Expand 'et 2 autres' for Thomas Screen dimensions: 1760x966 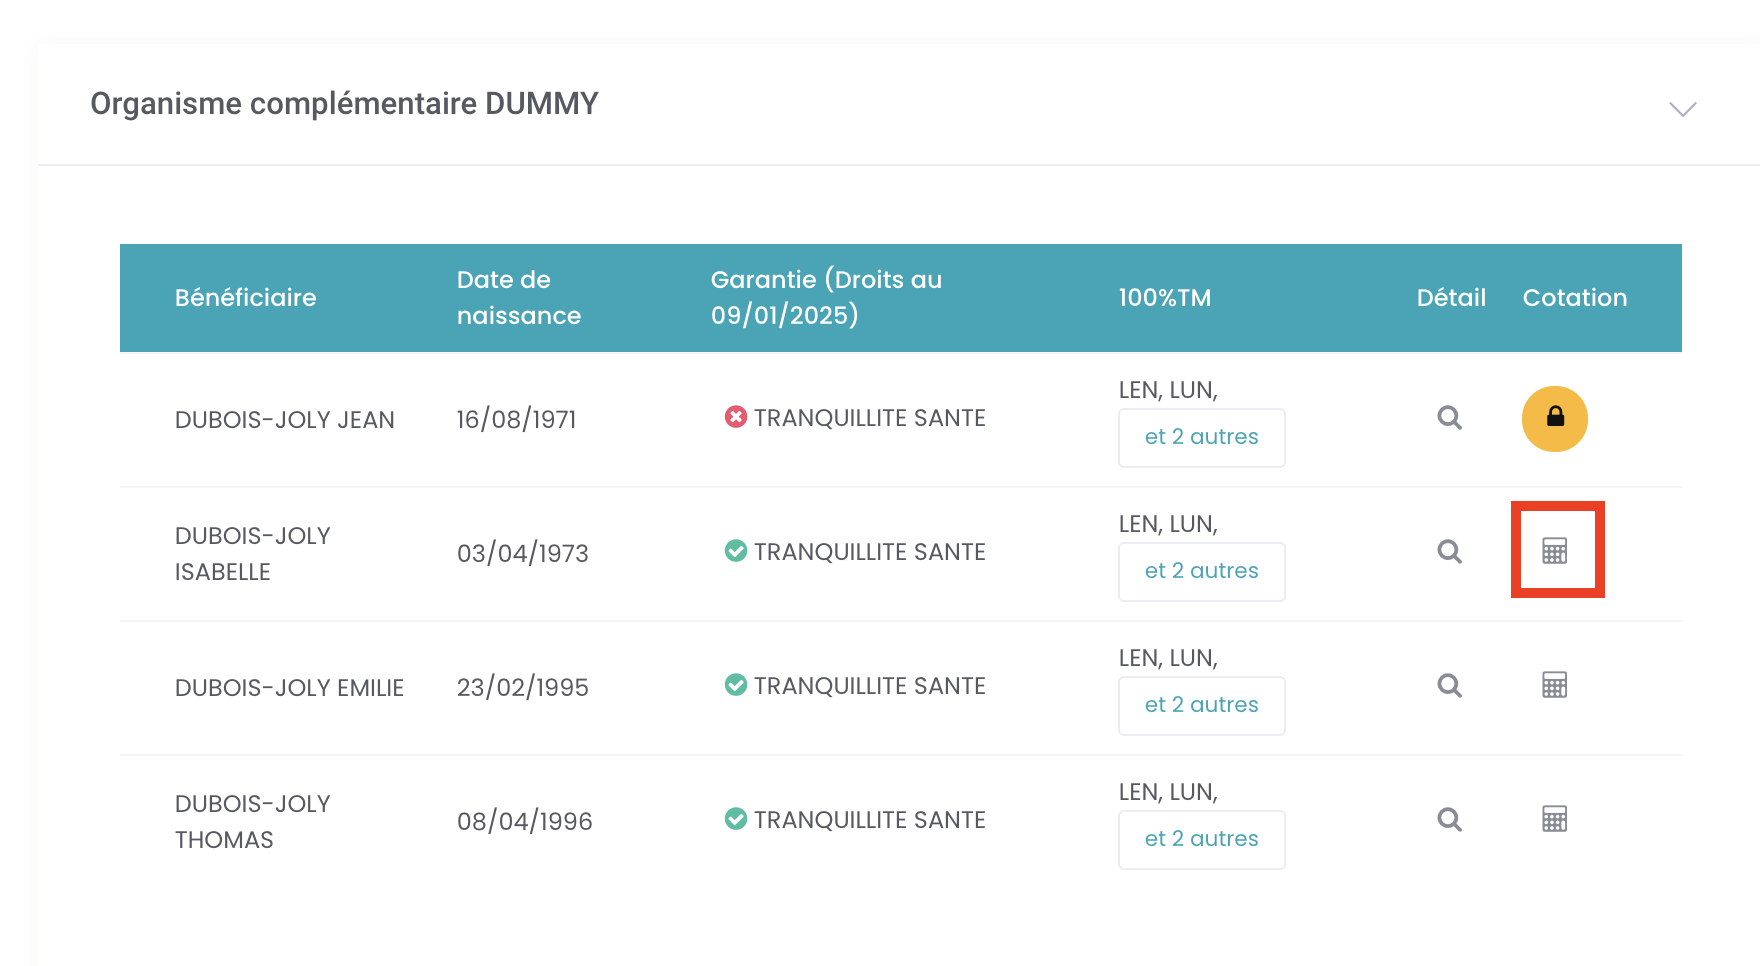(x=1202, y=840)
